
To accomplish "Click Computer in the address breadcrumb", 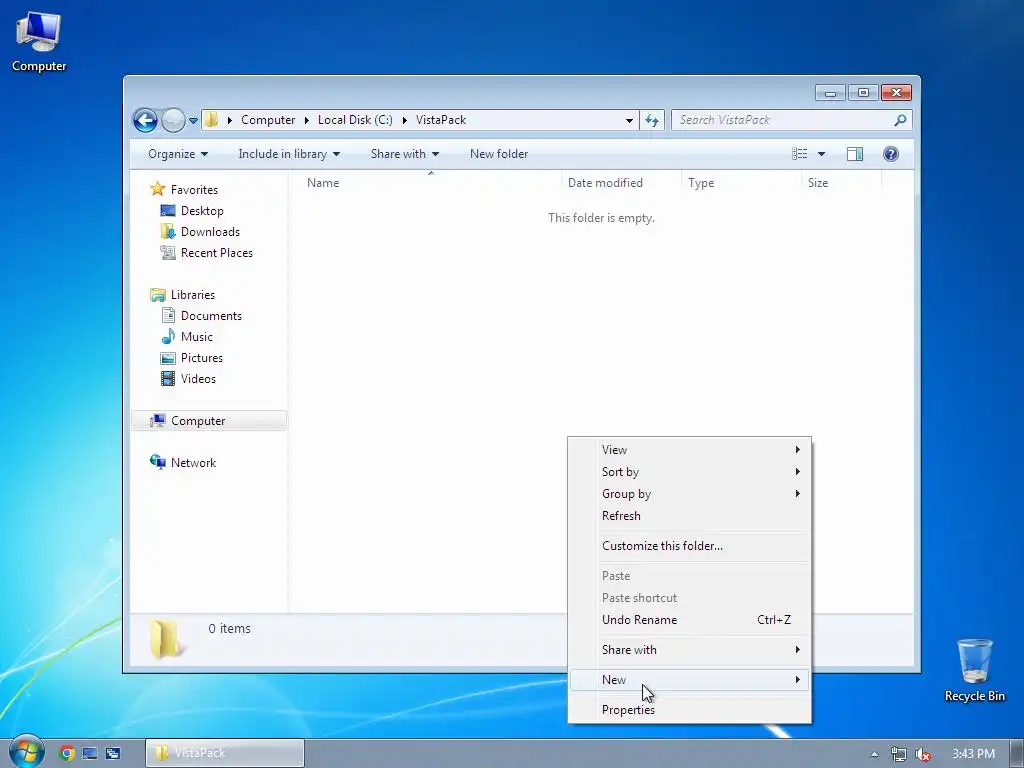I will tap(268, 120).
